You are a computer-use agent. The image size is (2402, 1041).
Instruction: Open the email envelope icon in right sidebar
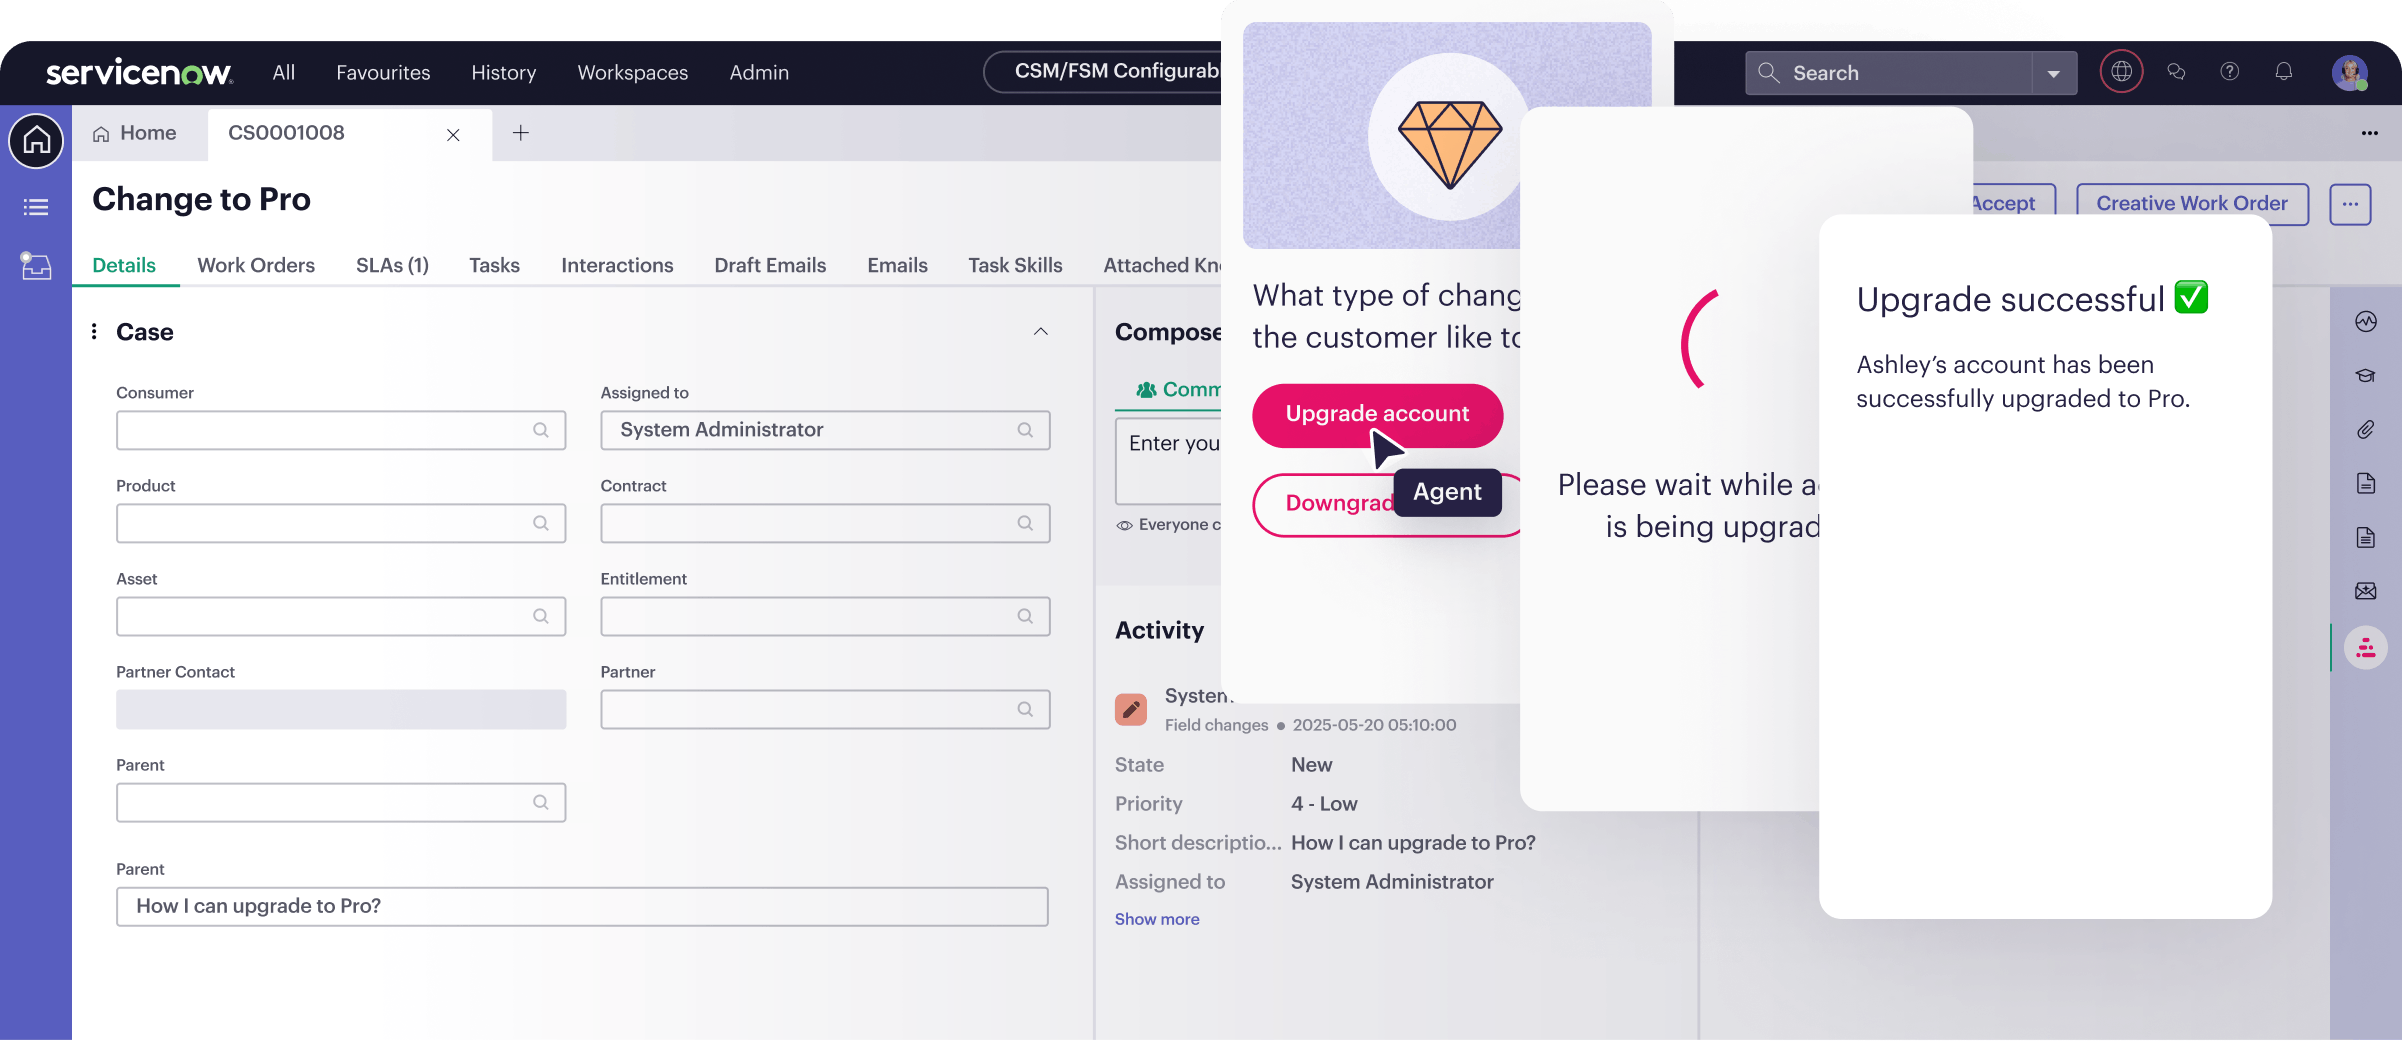(2366, 592)
